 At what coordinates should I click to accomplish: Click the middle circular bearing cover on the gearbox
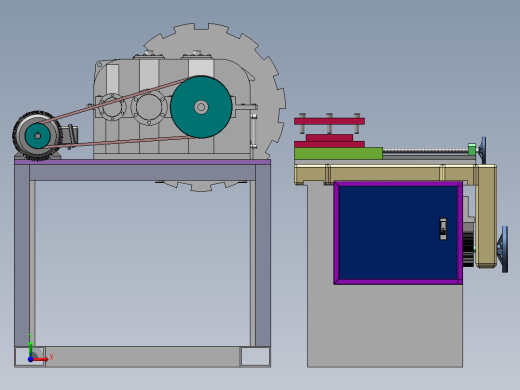point(149,107)
